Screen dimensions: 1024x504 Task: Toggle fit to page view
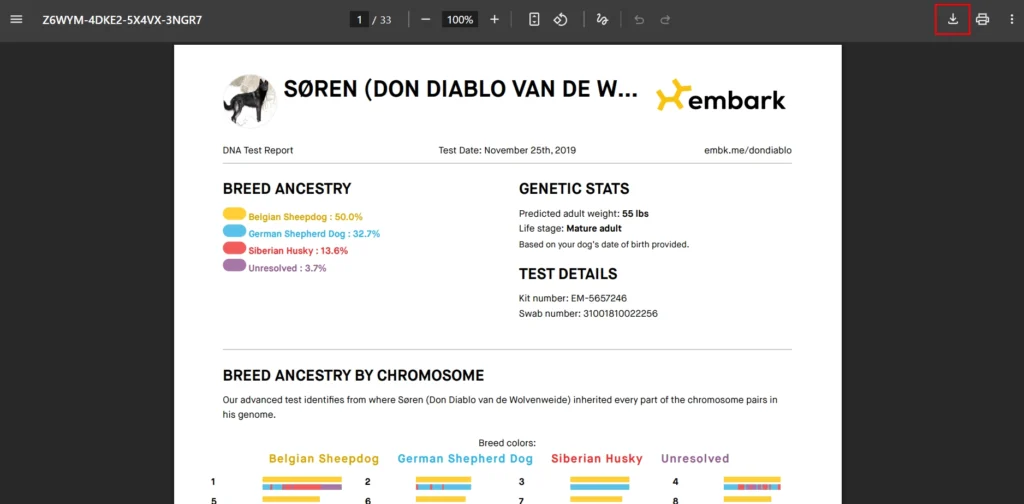coord(535,20)
